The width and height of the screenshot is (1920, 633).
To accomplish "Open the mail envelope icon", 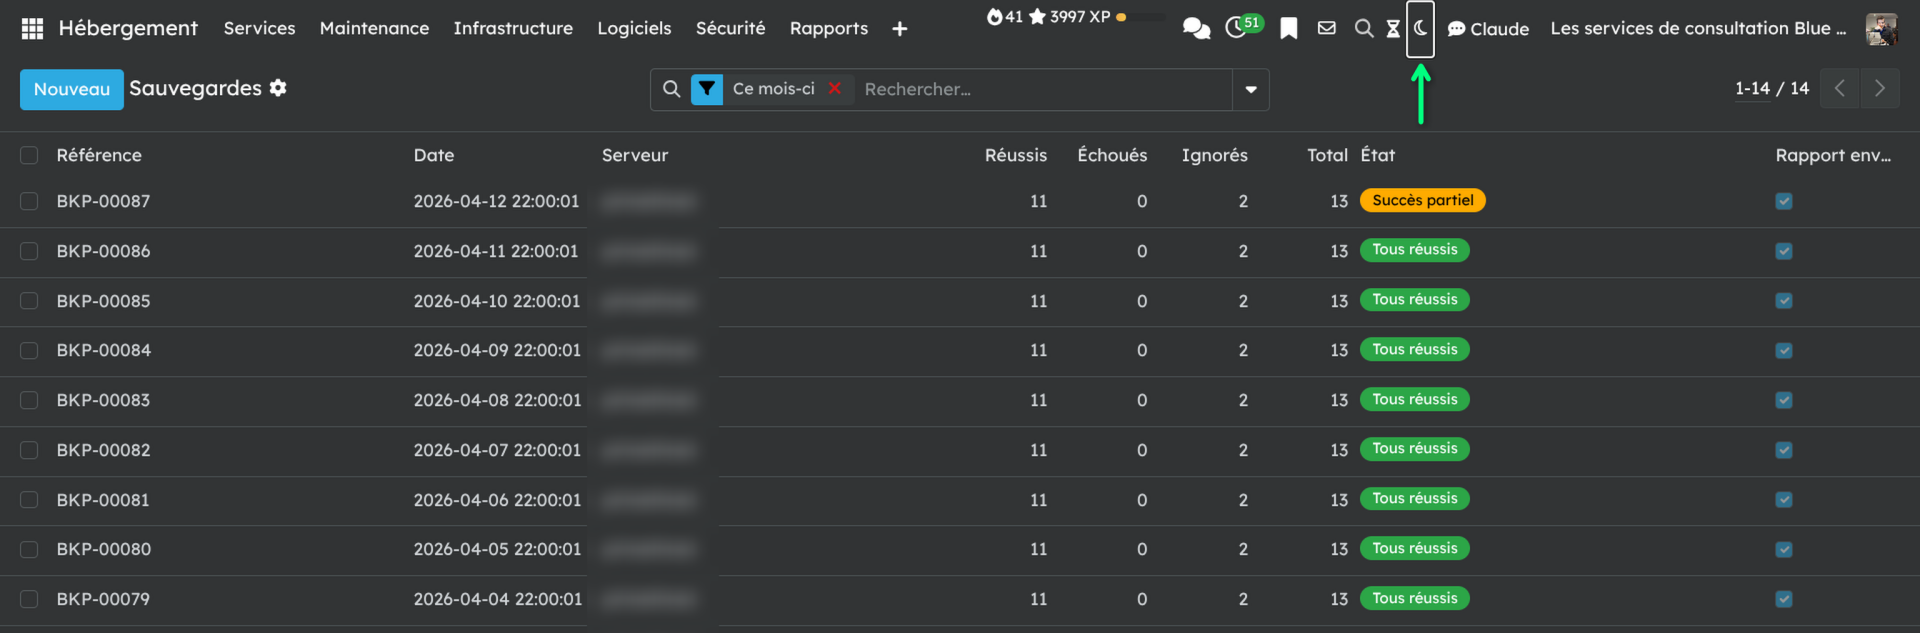I will pyautogui.click(x=1327, y=29).
